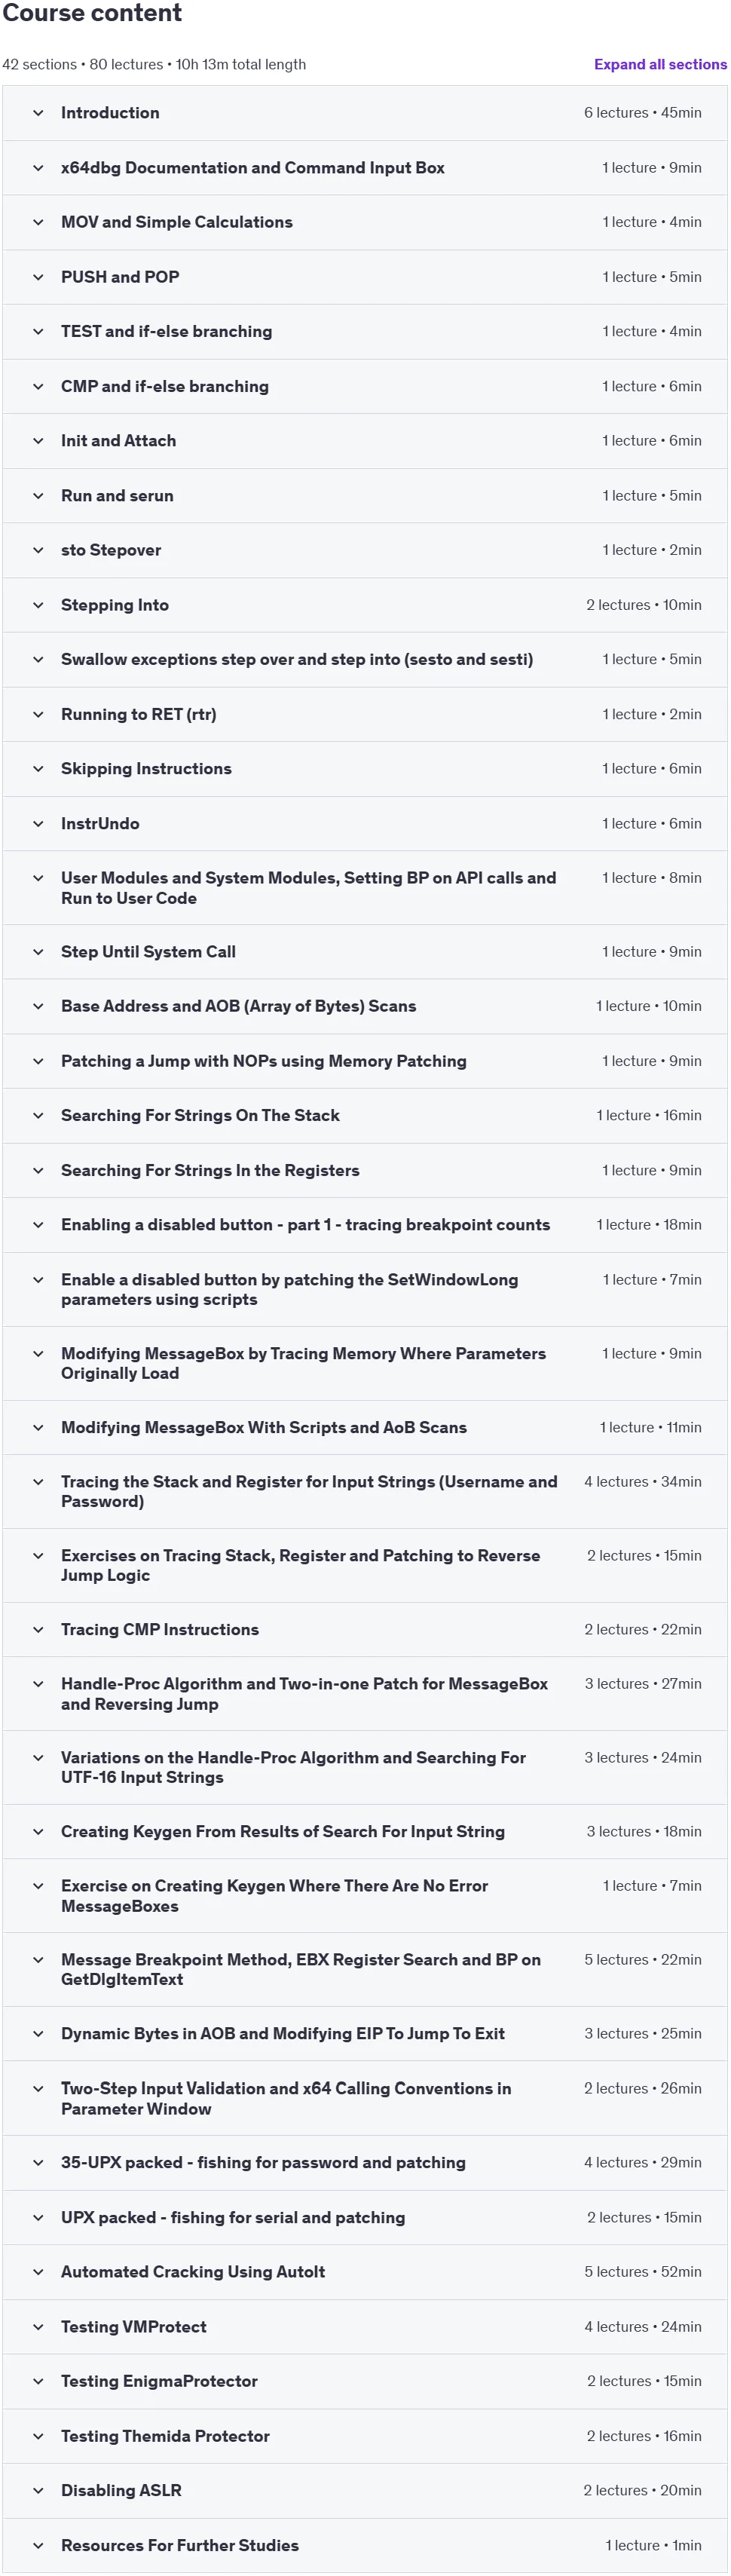Open Creating Keygen From Results section title
The height and width of the screenshot is (2576, 731).
coord(283,1831)
